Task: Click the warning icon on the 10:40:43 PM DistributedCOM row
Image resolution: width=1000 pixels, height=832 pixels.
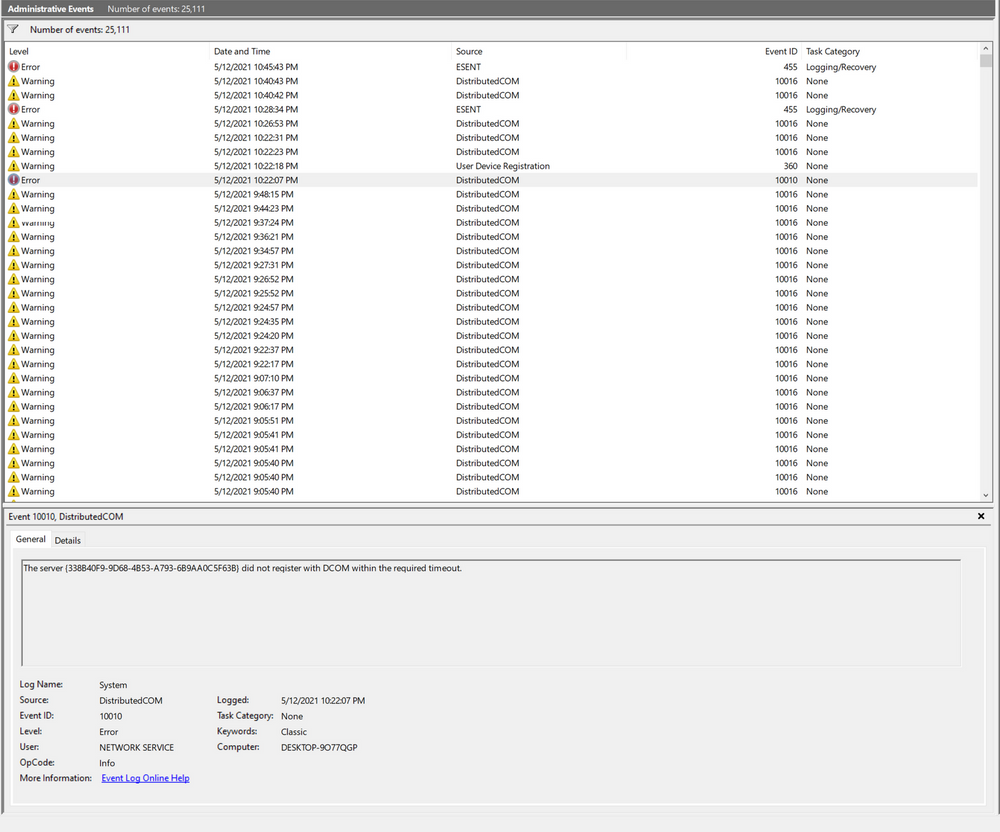Action: (13, 81)
